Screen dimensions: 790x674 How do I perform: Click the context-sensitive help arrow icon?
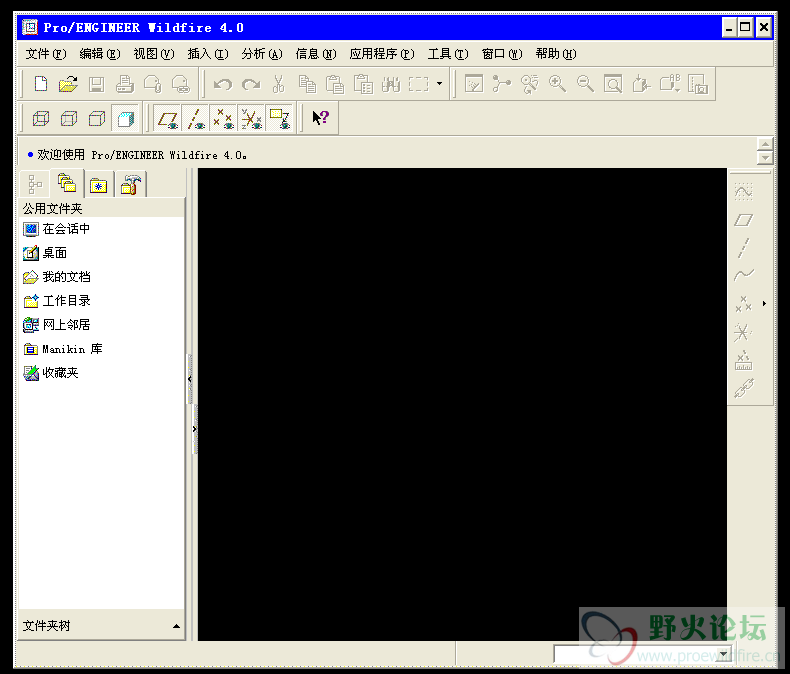pos(320,118)
